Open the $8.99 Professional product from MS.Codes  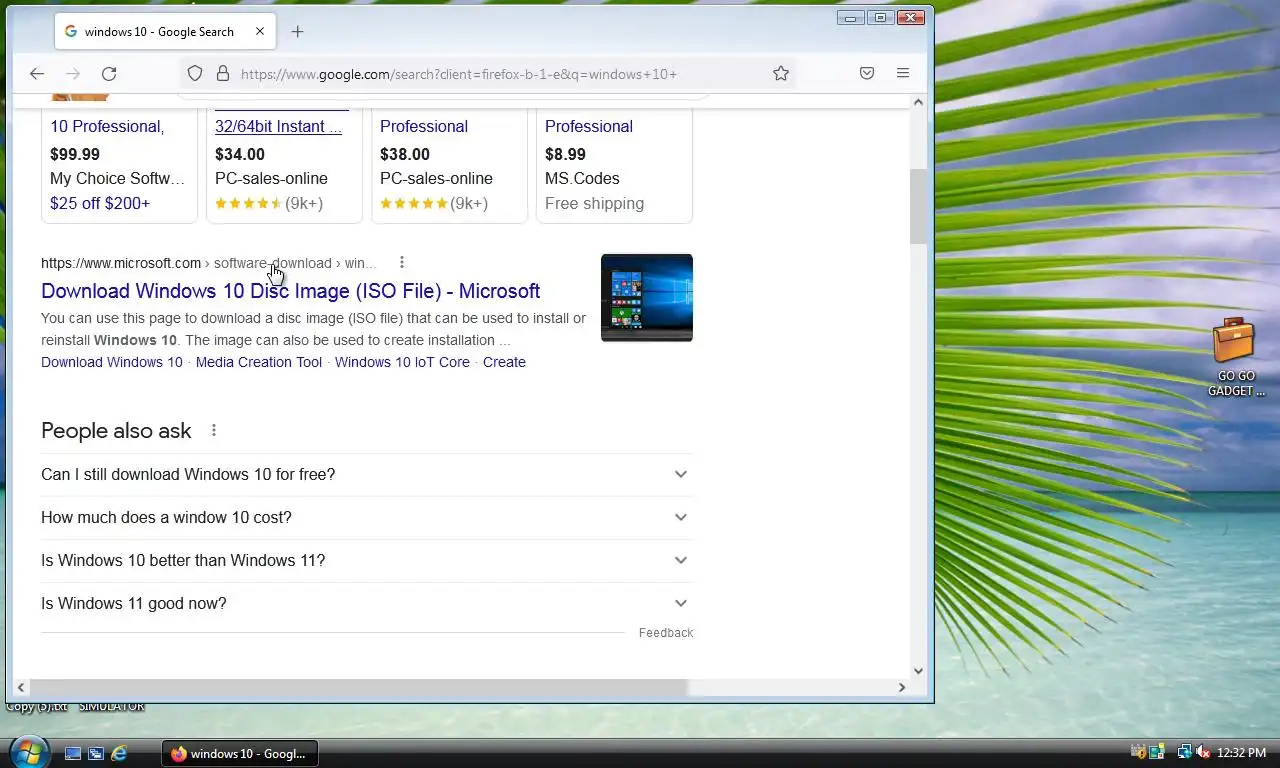tap(589, 126)
